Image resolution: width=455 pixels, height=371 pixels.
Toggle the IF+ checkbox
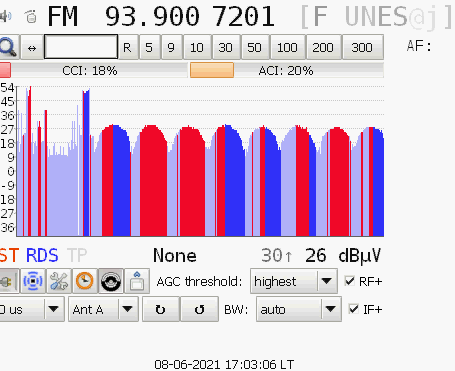(x=353, y=309)
